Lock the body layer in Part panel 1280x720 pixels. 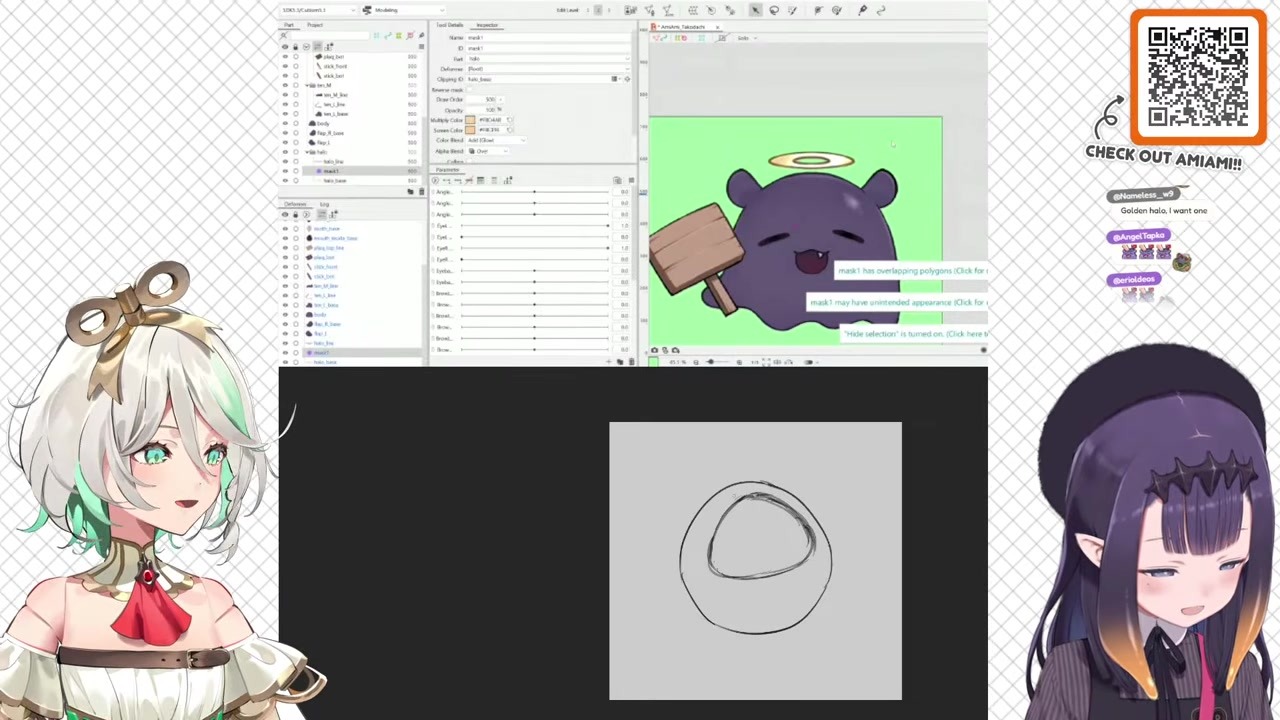(295, 123)
